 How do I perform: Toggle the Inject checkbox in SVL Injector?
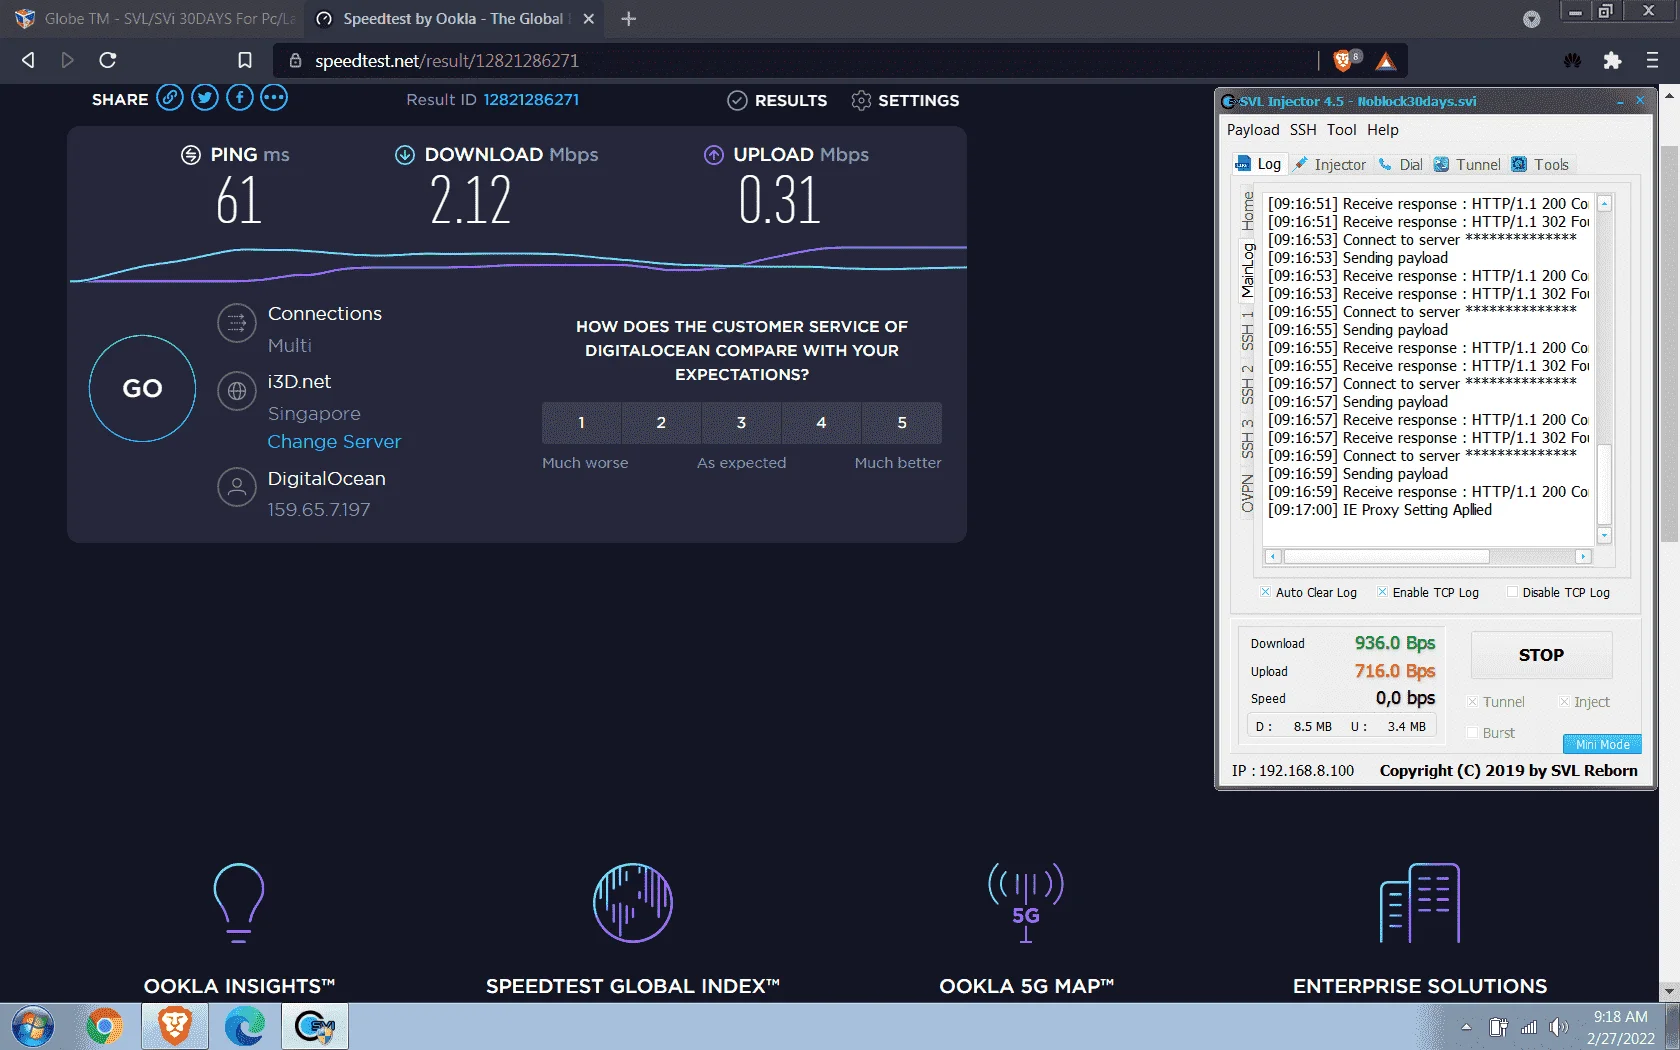pos(1564,702)
